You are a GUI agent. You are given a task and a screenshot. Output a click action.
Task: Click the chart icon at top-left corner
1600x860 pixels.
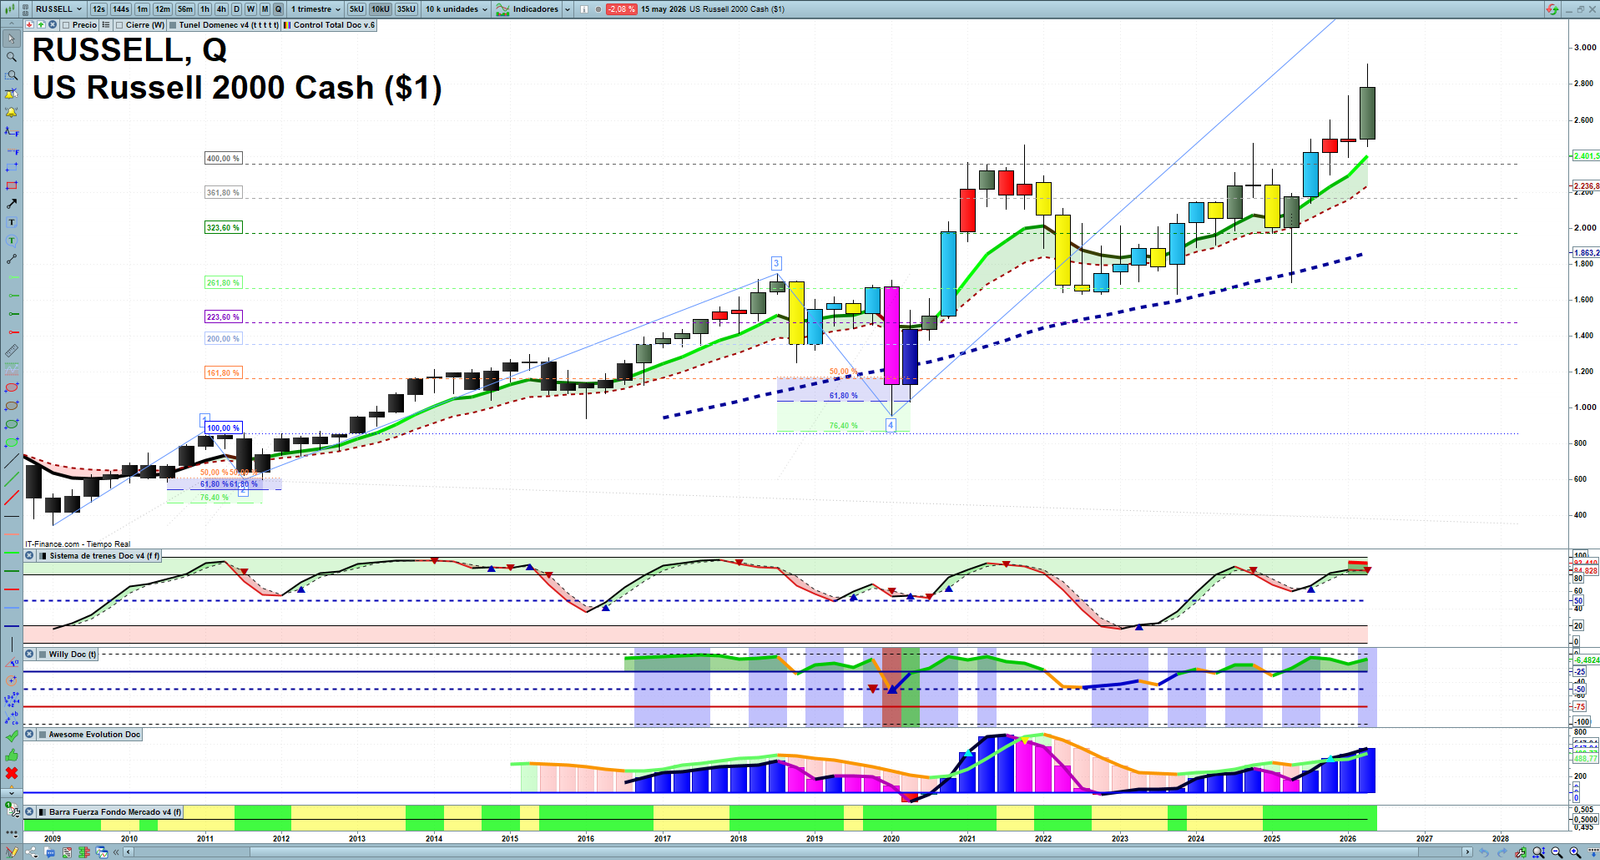[12, 9]
